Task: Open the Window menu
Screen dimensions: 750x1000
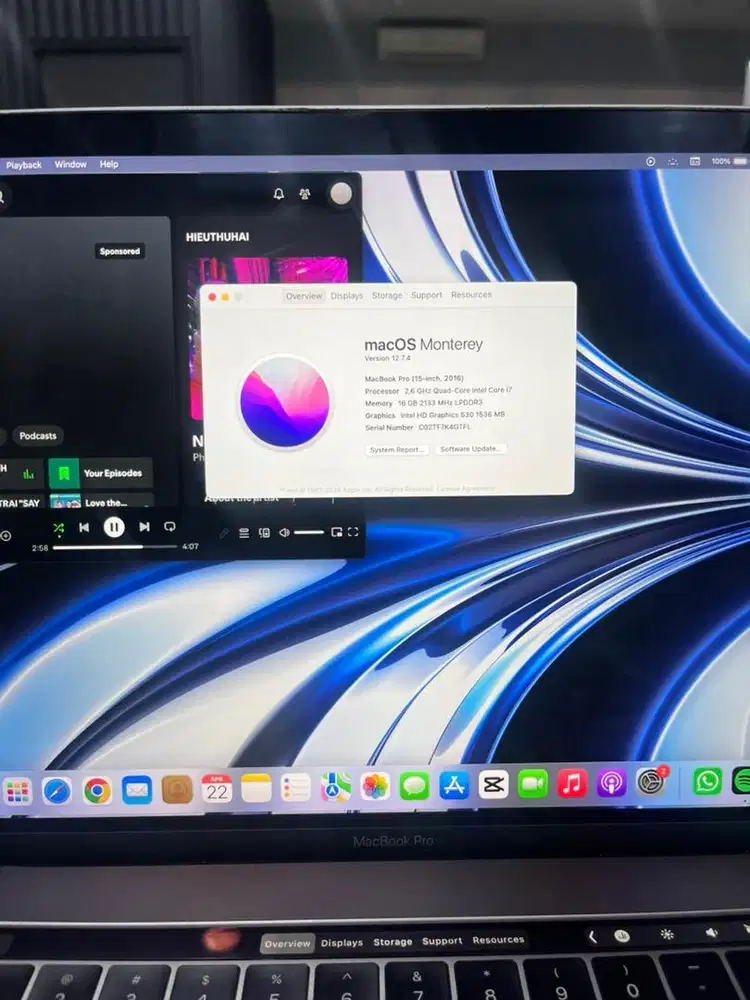Action: tap(70, 164)
